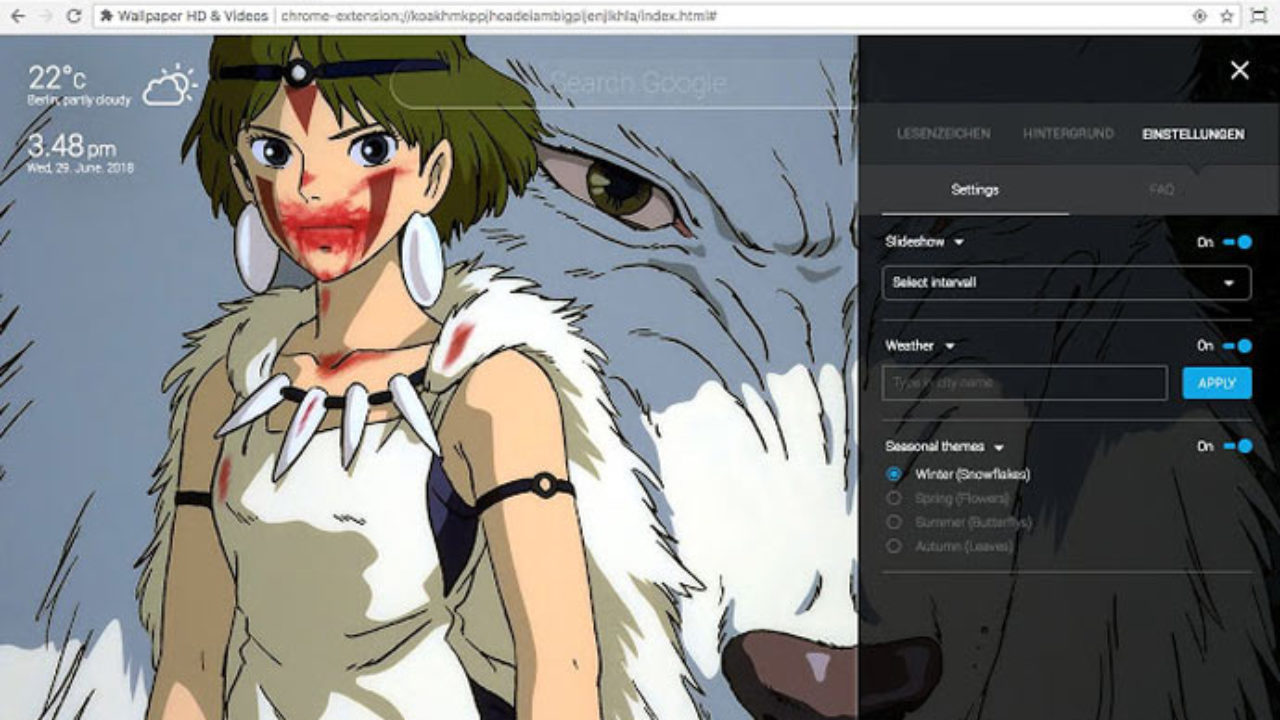The image size is (1280, 720).
Task: Click the partly cloudy weather icon
Action: tap(169, 85)
